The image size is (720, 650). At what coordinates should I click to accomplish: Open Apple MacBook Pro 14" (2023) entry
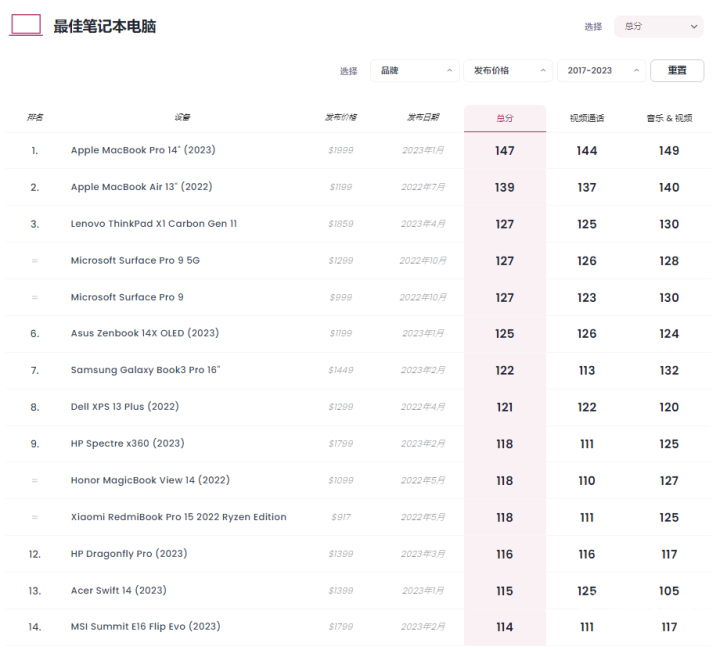click(x=143, y=150)
